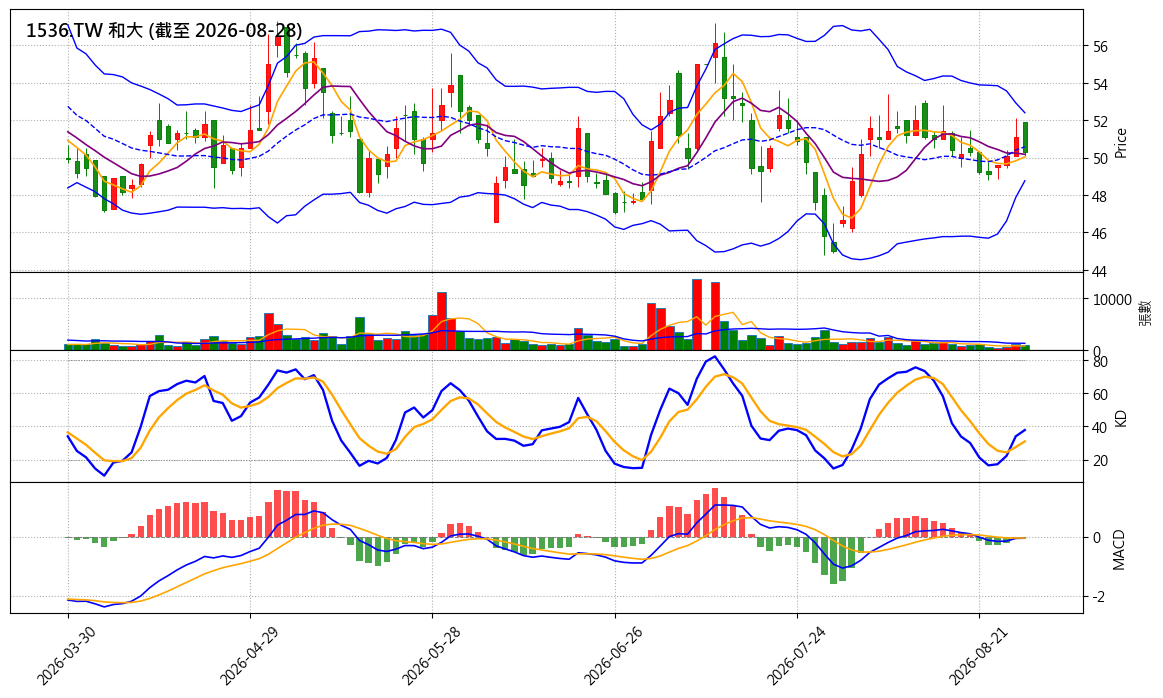
Task: Click the price tick value 44
Action: click(1100, 272)
